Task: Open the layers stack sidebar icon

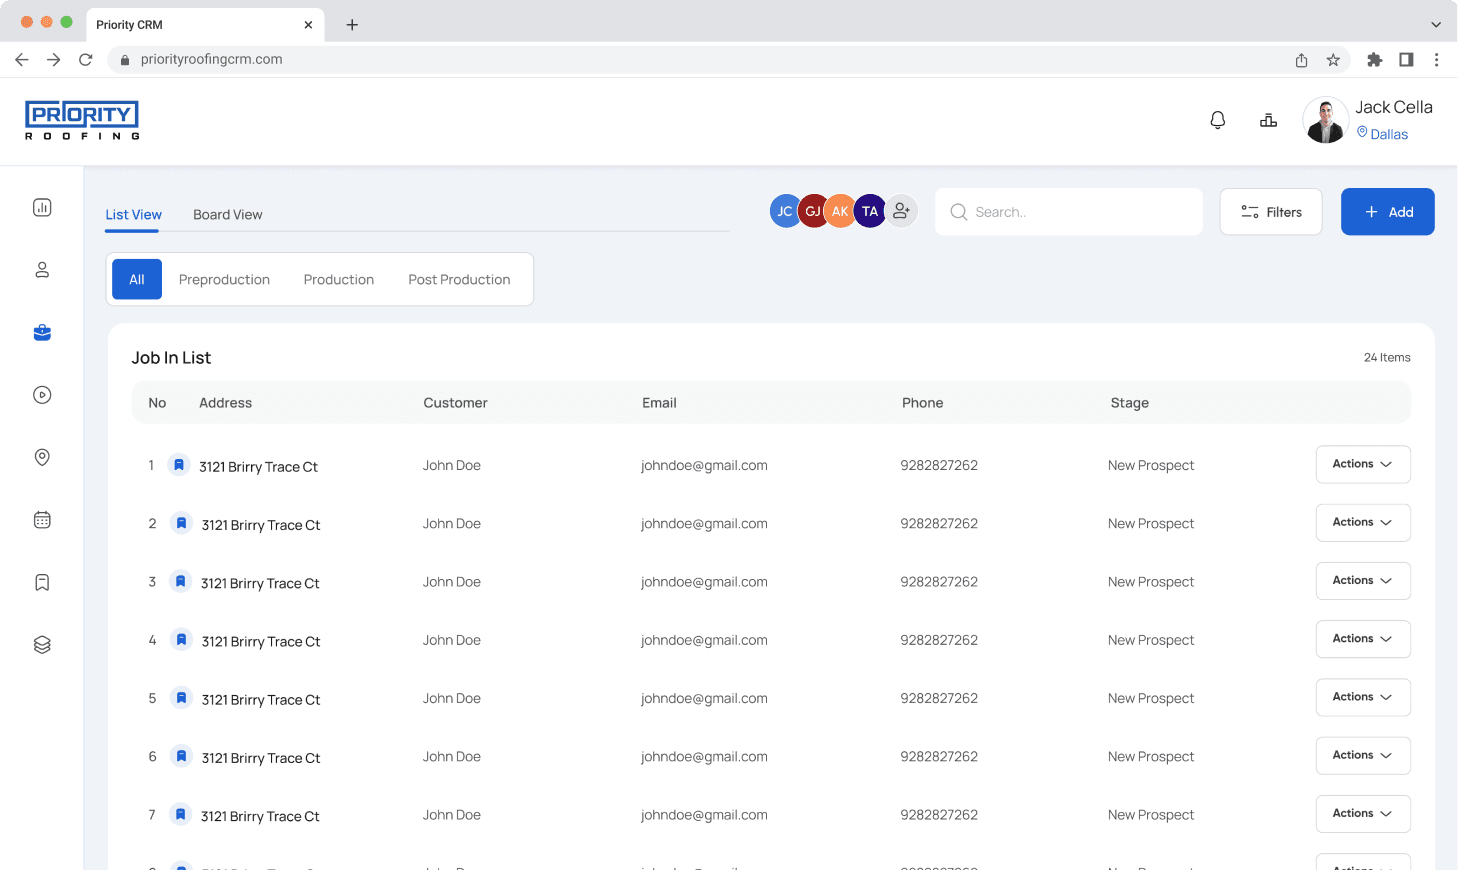Action: (42, 645)
